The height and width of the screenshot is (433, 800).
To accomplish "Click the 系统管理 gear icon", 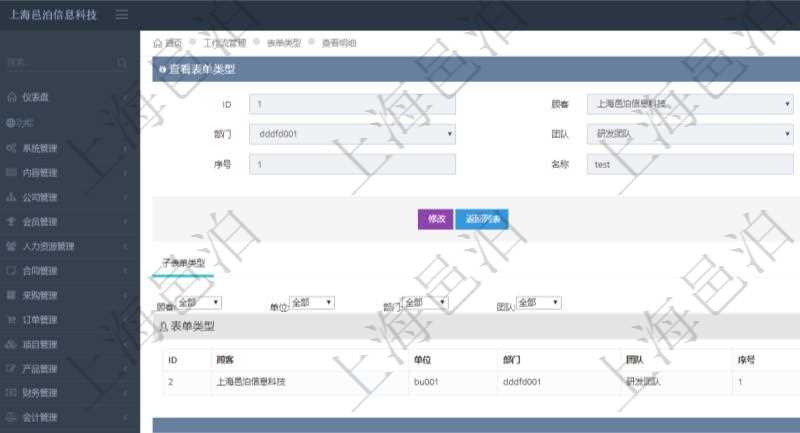I will (x=12, y=148).
